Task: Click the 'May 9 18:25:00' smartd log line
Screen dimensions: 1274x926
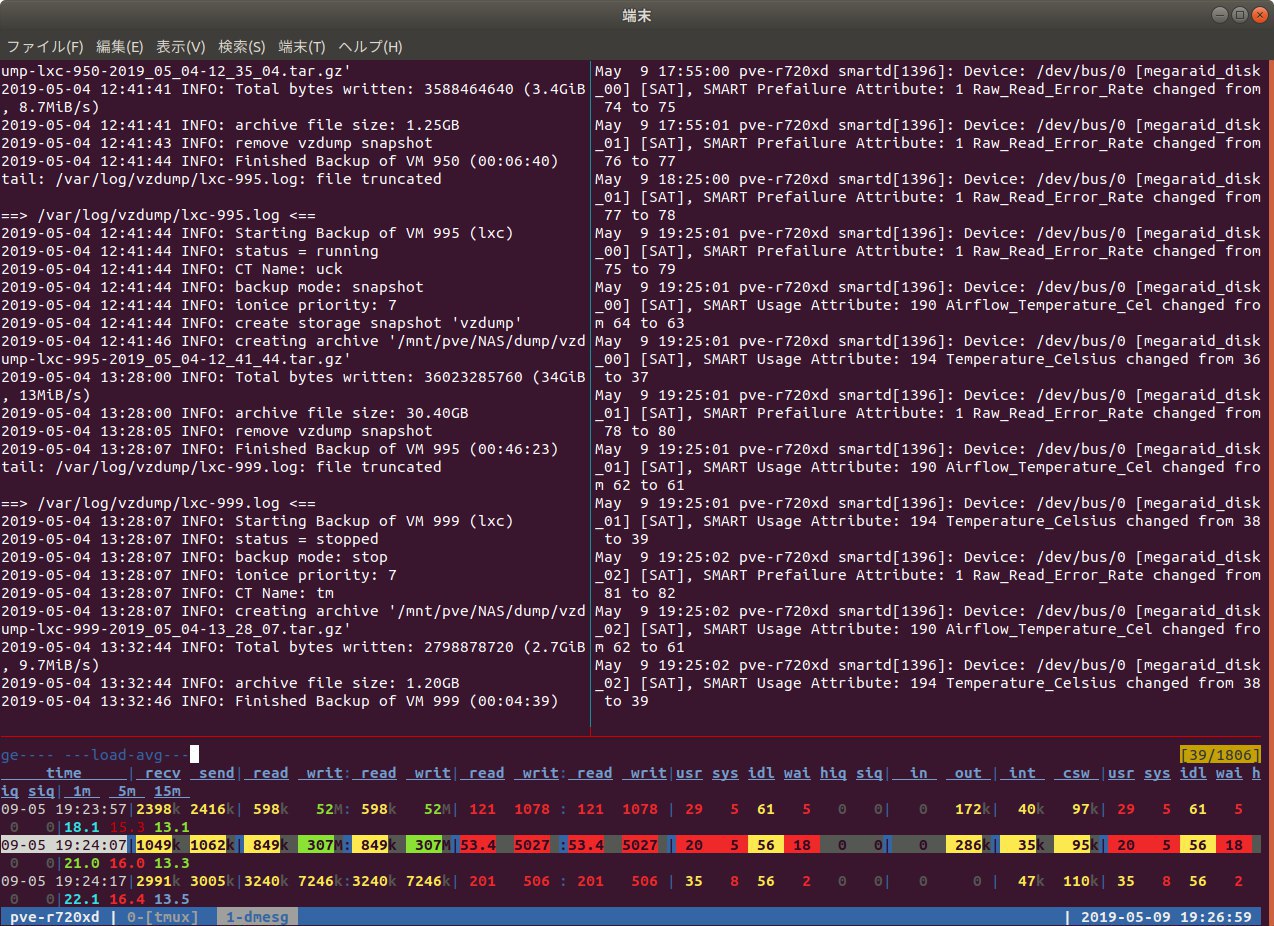Action: pos(928,179)
